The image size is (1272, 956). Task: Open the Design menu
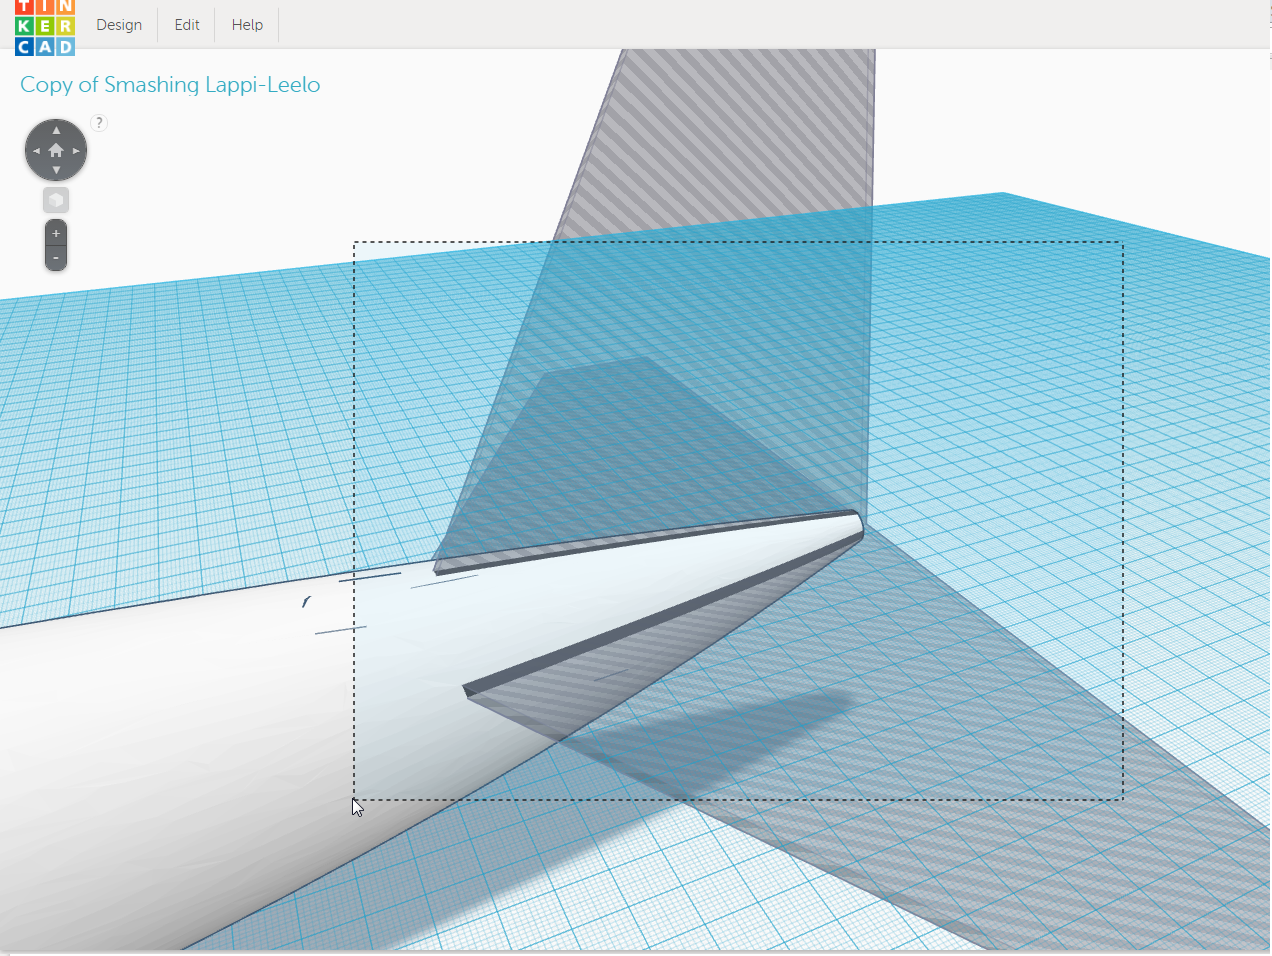(119, 24)
